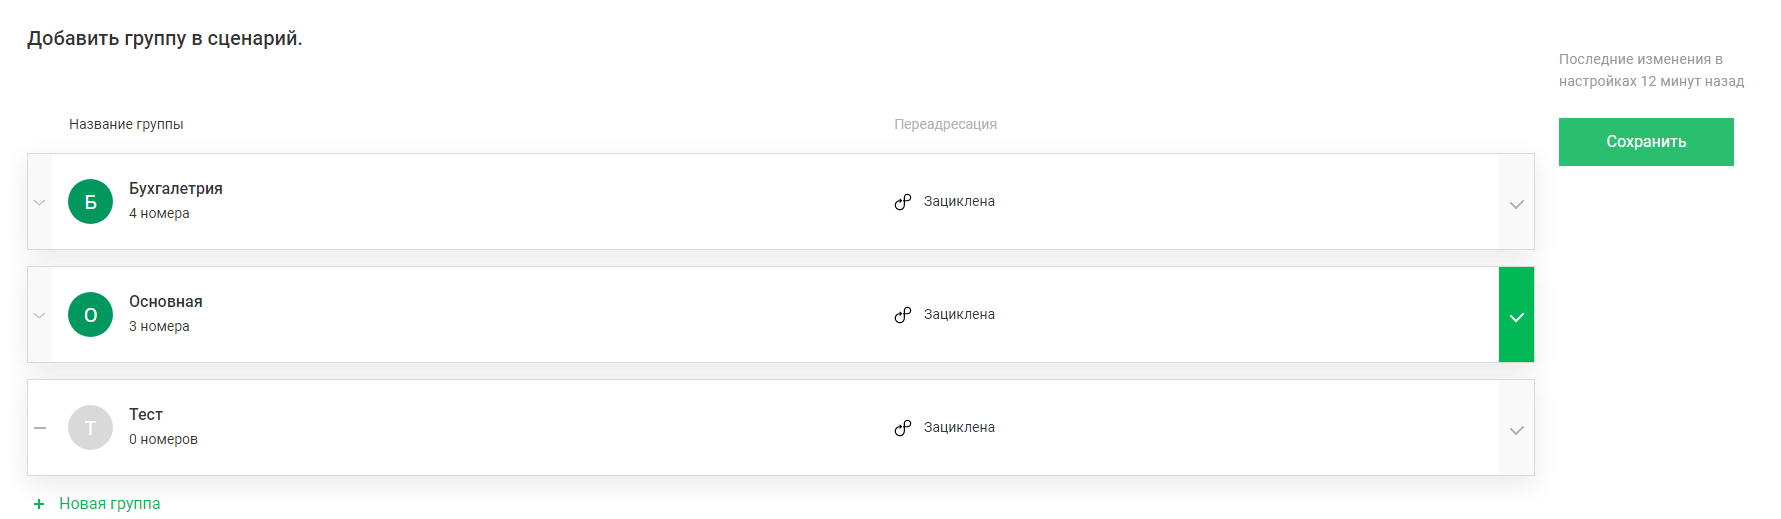Image resolution: width=1781 pixels, height=519 pixels.
Task: Click the loop icon in Бухгалтерия row
Action: (903, 201)
